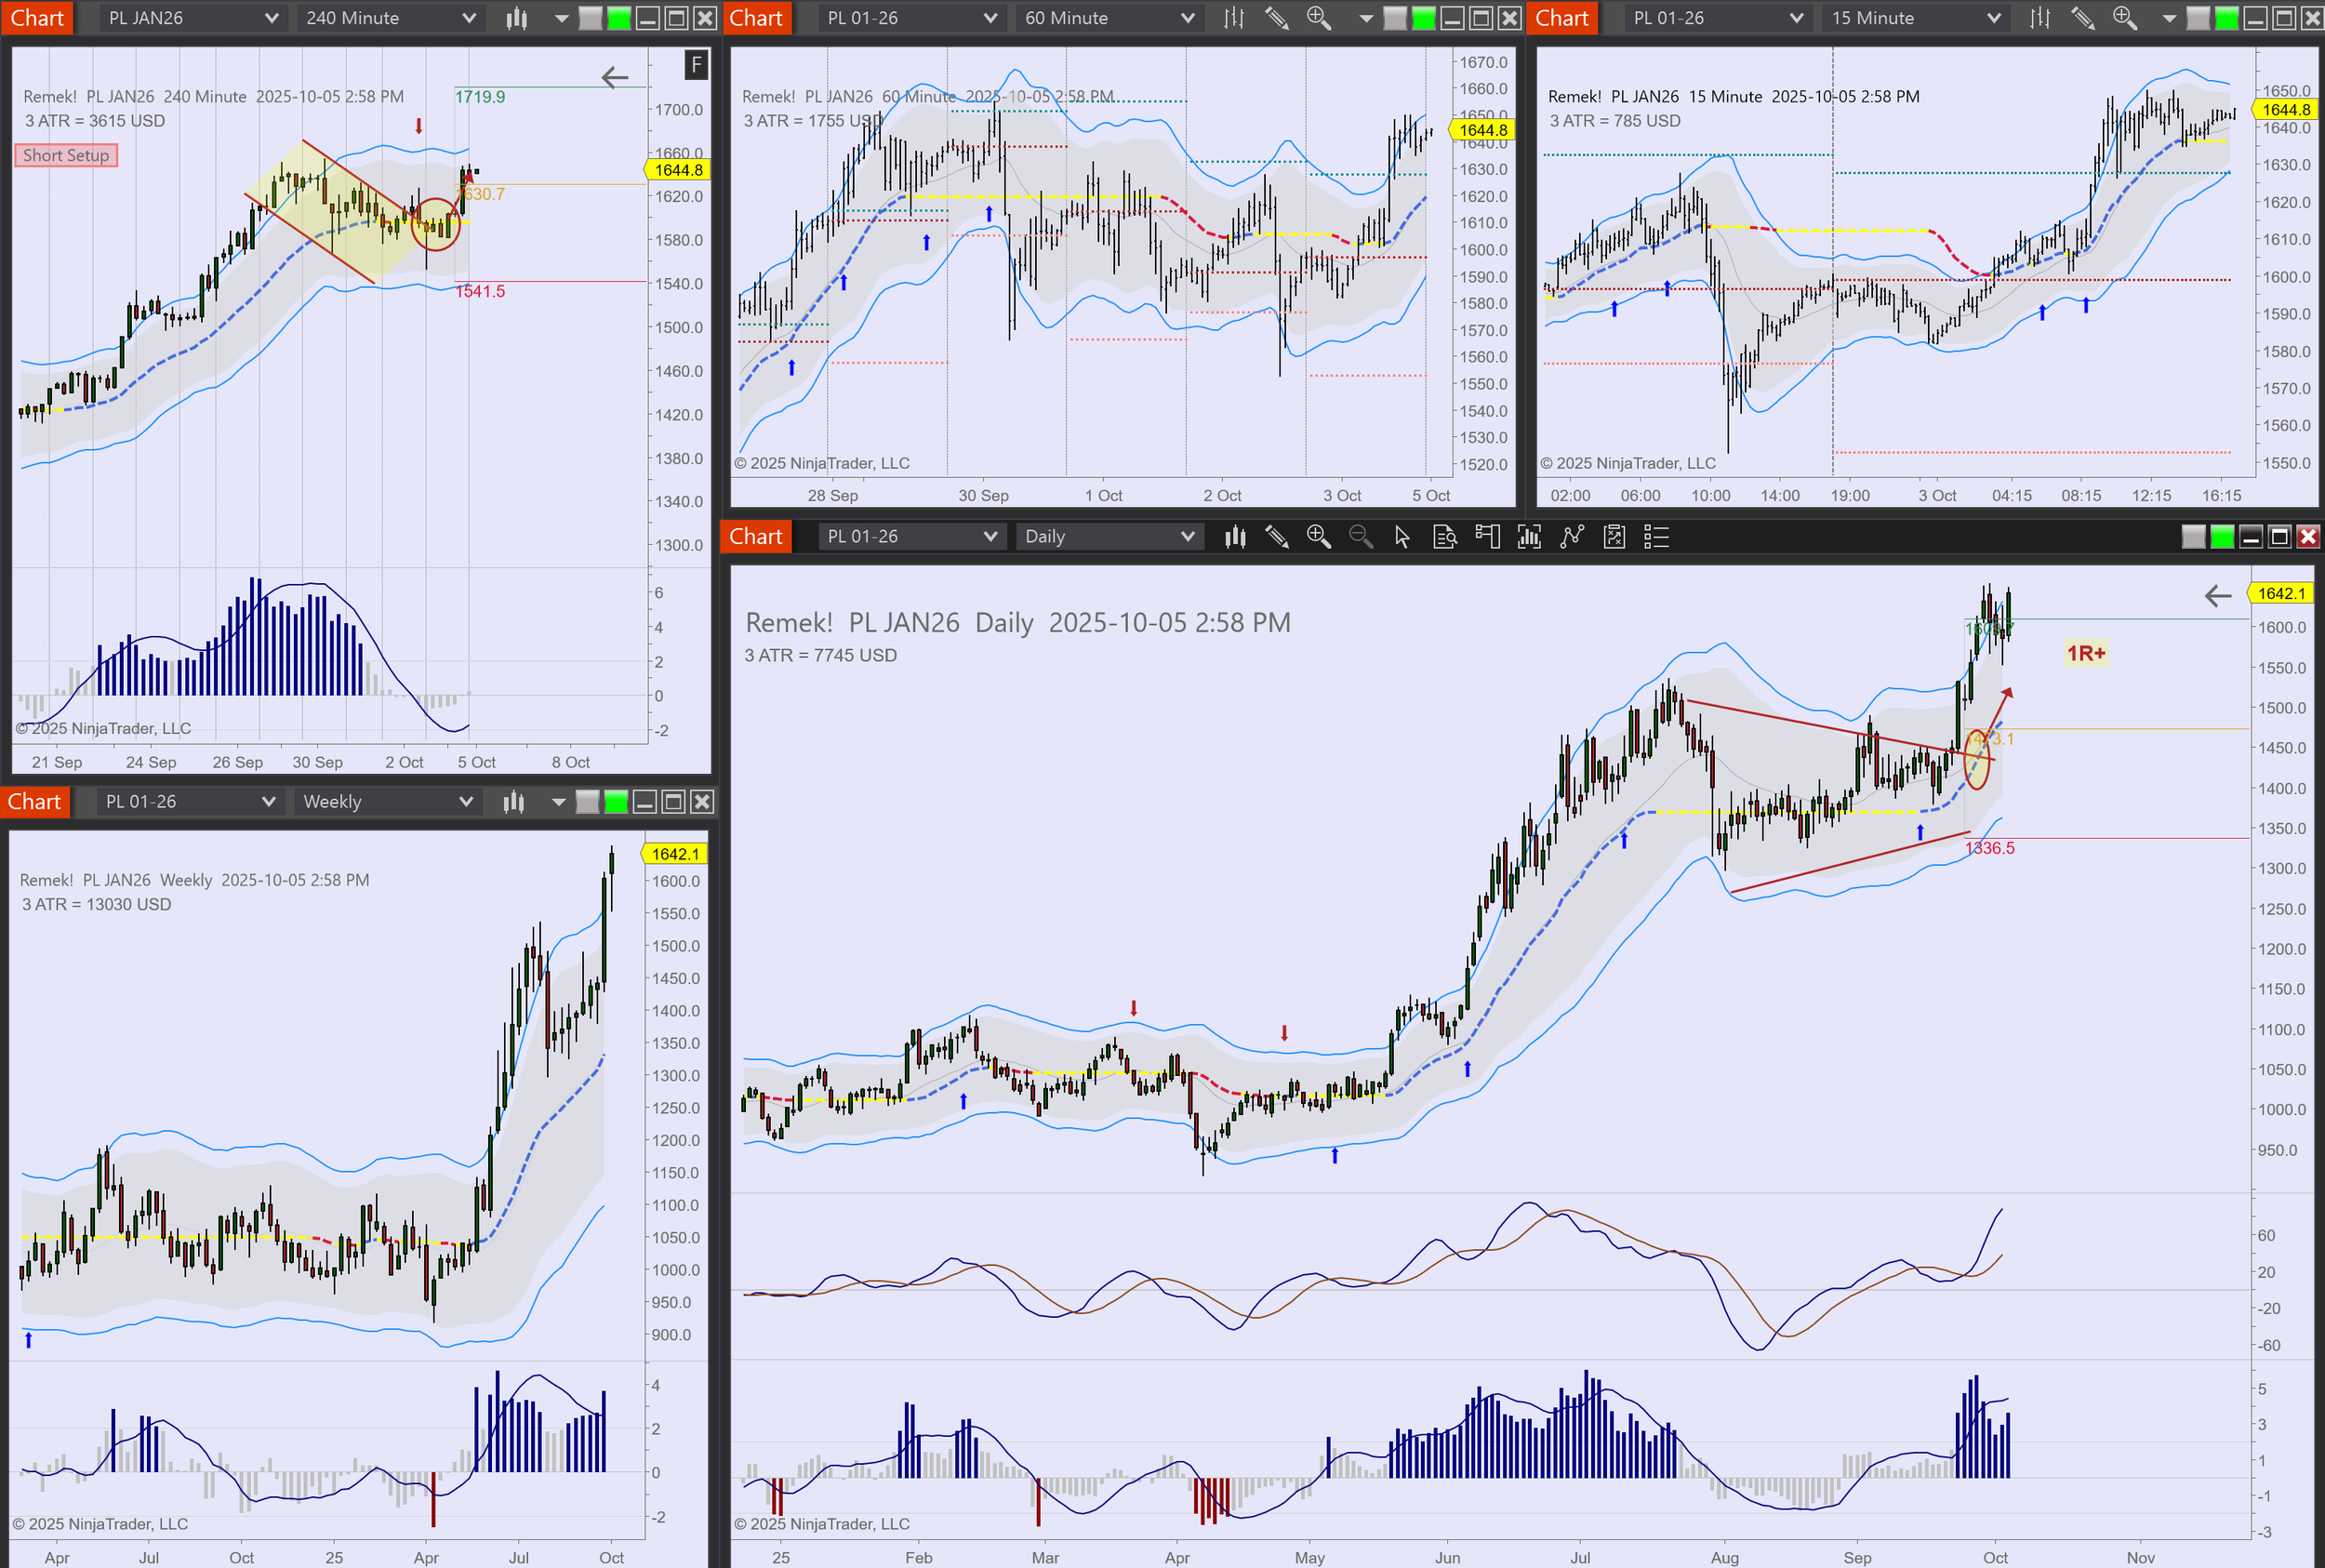Click the back arrow on Daily chart

click(2217, 596)
